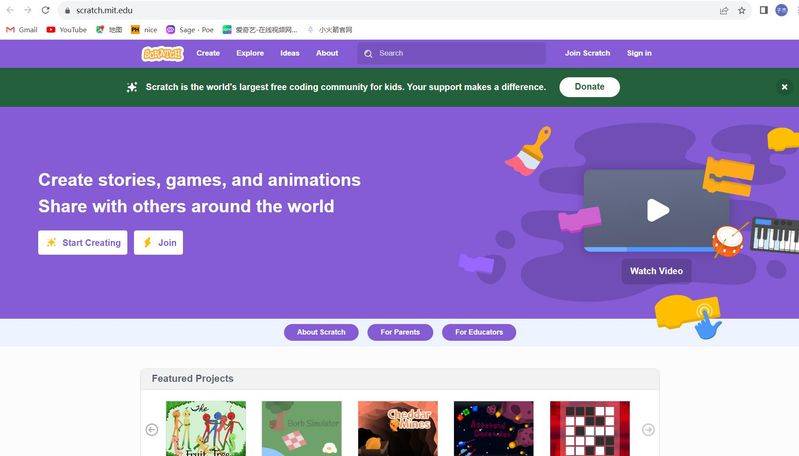Click the address bar URL
This screenshot has height=456, width=799.
(104, 10)
